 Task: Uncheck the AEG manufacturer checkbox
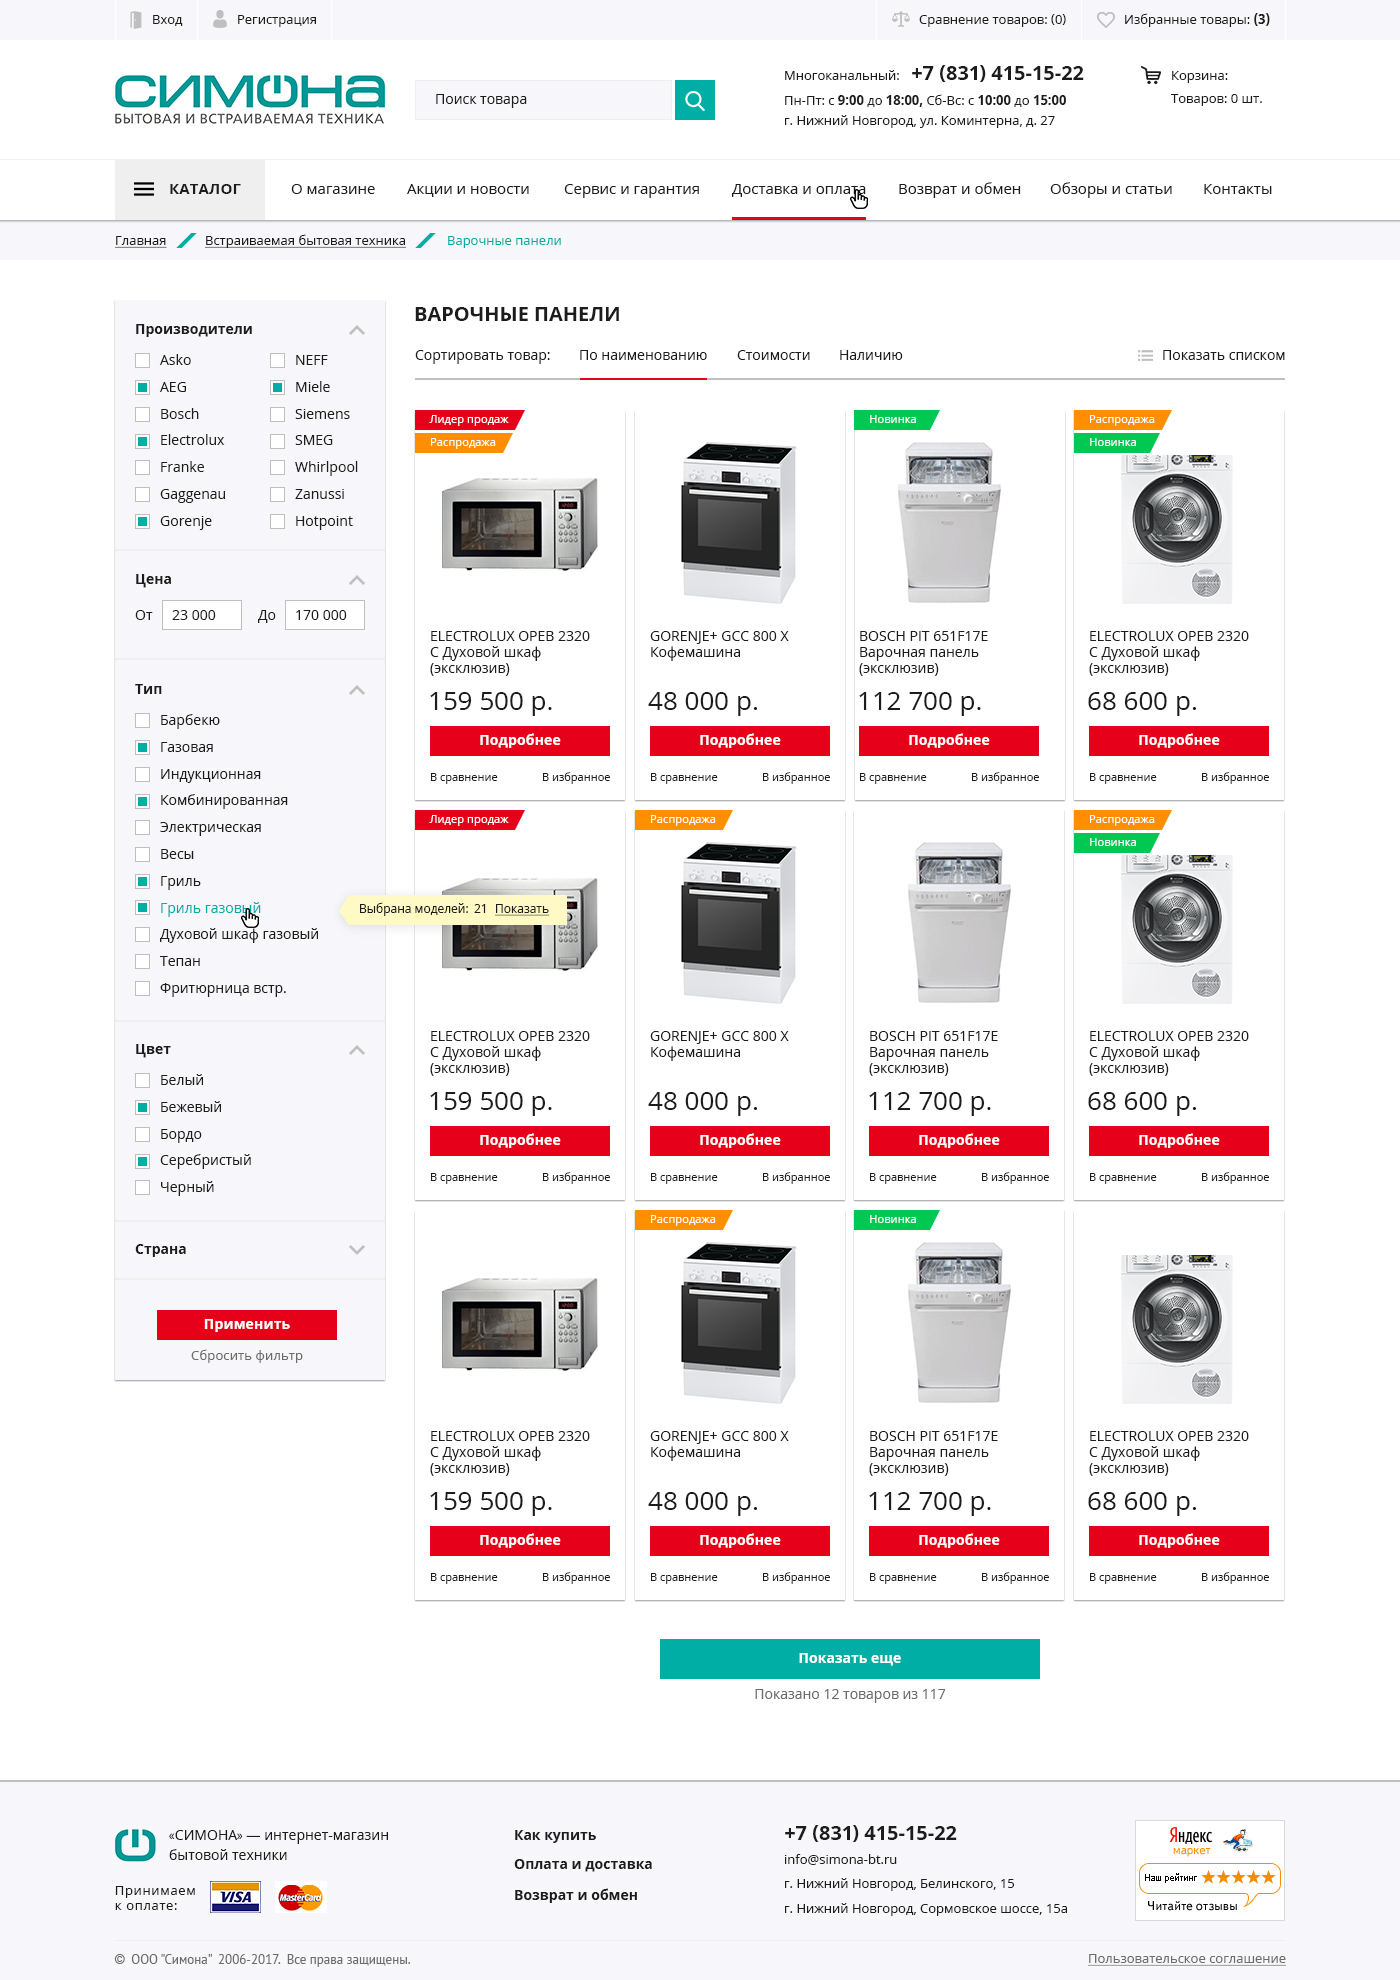coord(142,388)
